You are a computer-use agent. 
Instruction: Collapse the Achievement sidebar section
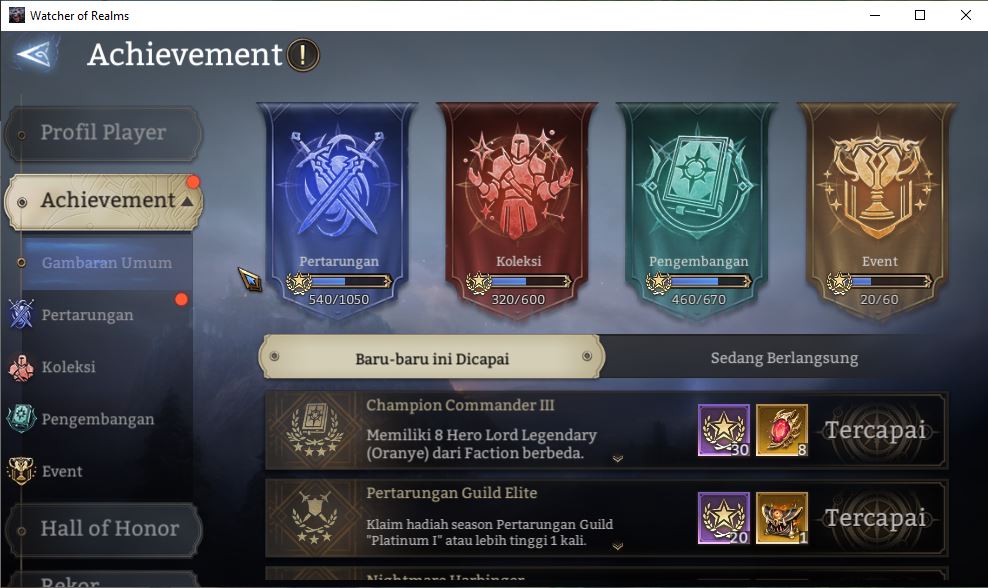187,202
